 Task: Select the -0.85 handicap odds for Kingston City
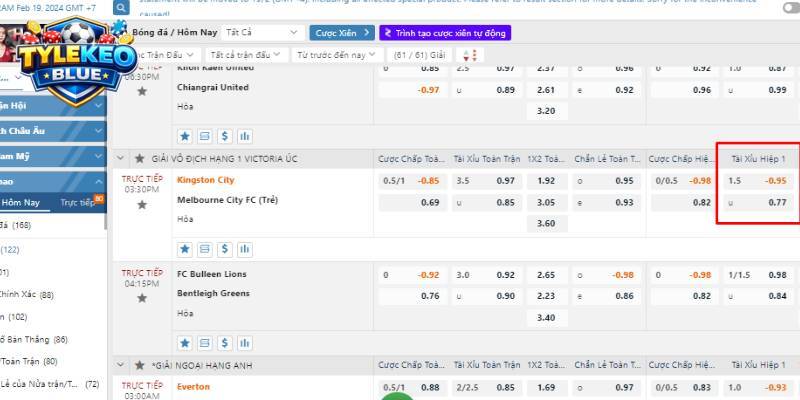428,181
